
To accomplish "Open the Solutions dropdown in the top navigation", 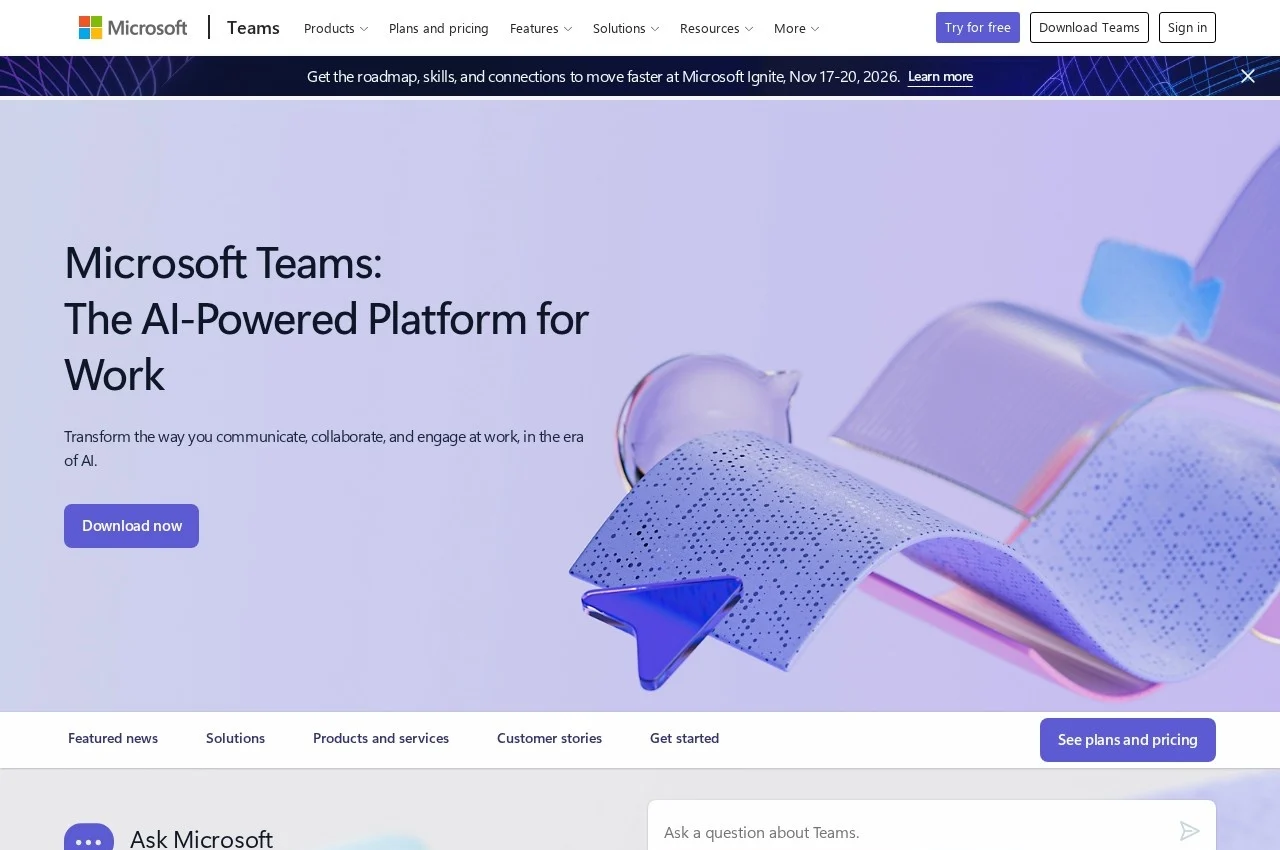I will coord(626,28).
